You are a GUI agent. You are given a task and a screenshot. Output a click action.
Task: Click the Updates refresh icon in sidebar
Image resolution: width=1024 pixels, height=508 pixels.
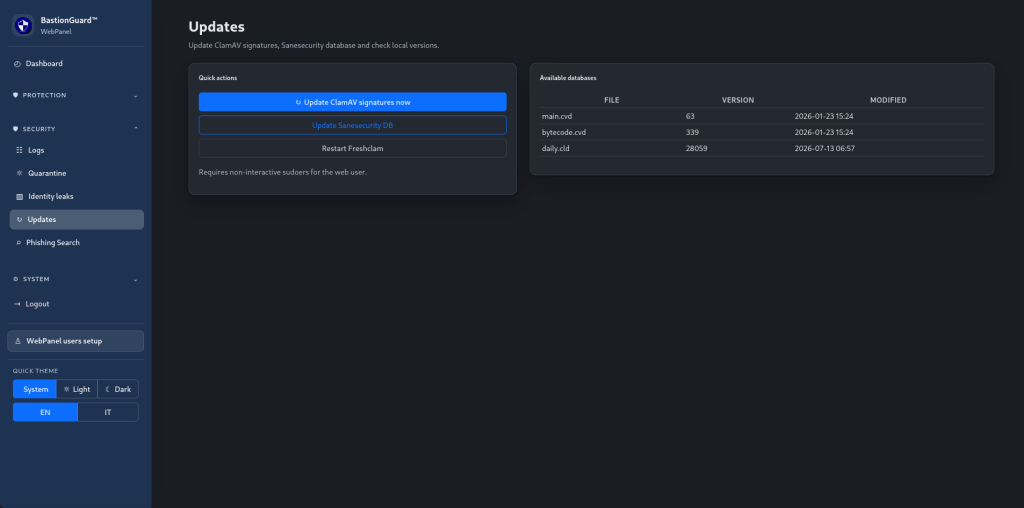click(19, 220)
